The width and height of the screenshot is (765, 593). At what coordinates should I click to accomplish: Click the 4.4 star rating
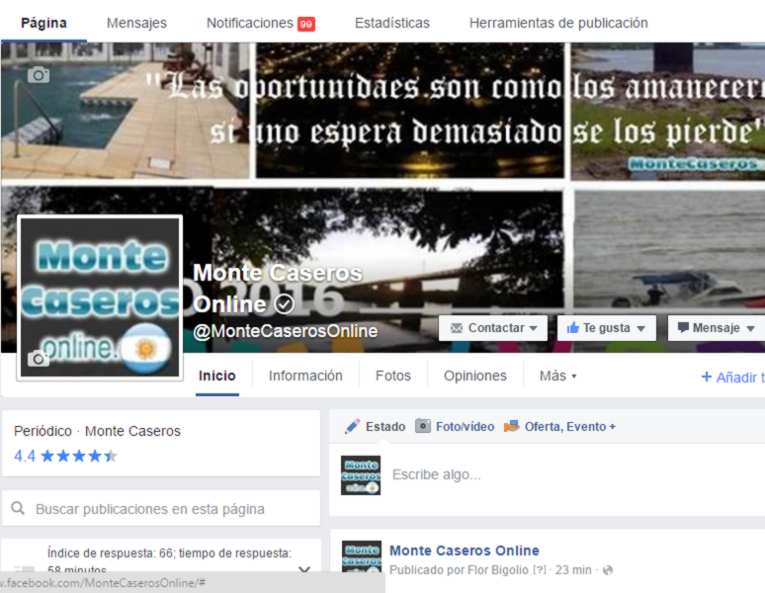65,456
